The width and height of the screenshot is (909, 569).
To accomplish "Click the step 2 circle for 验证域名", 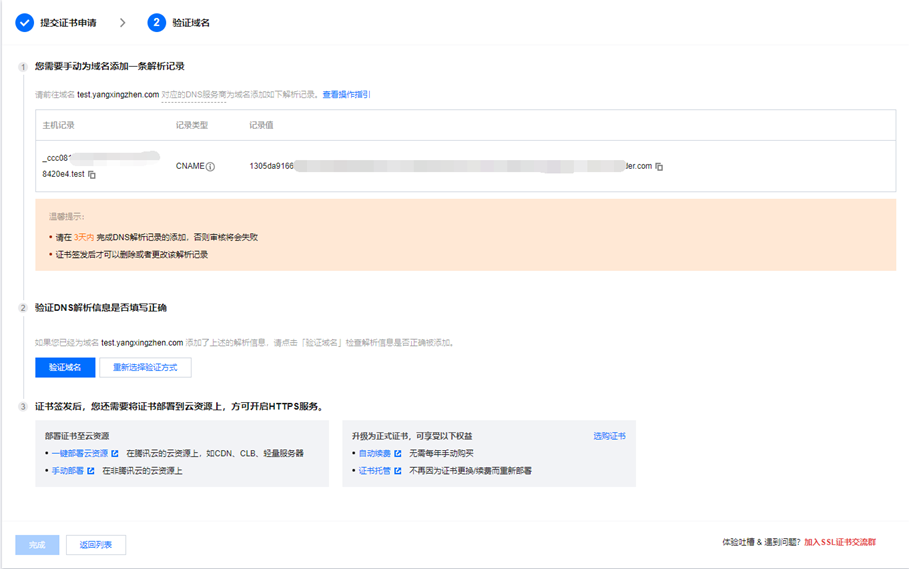I will click(157, 23).
